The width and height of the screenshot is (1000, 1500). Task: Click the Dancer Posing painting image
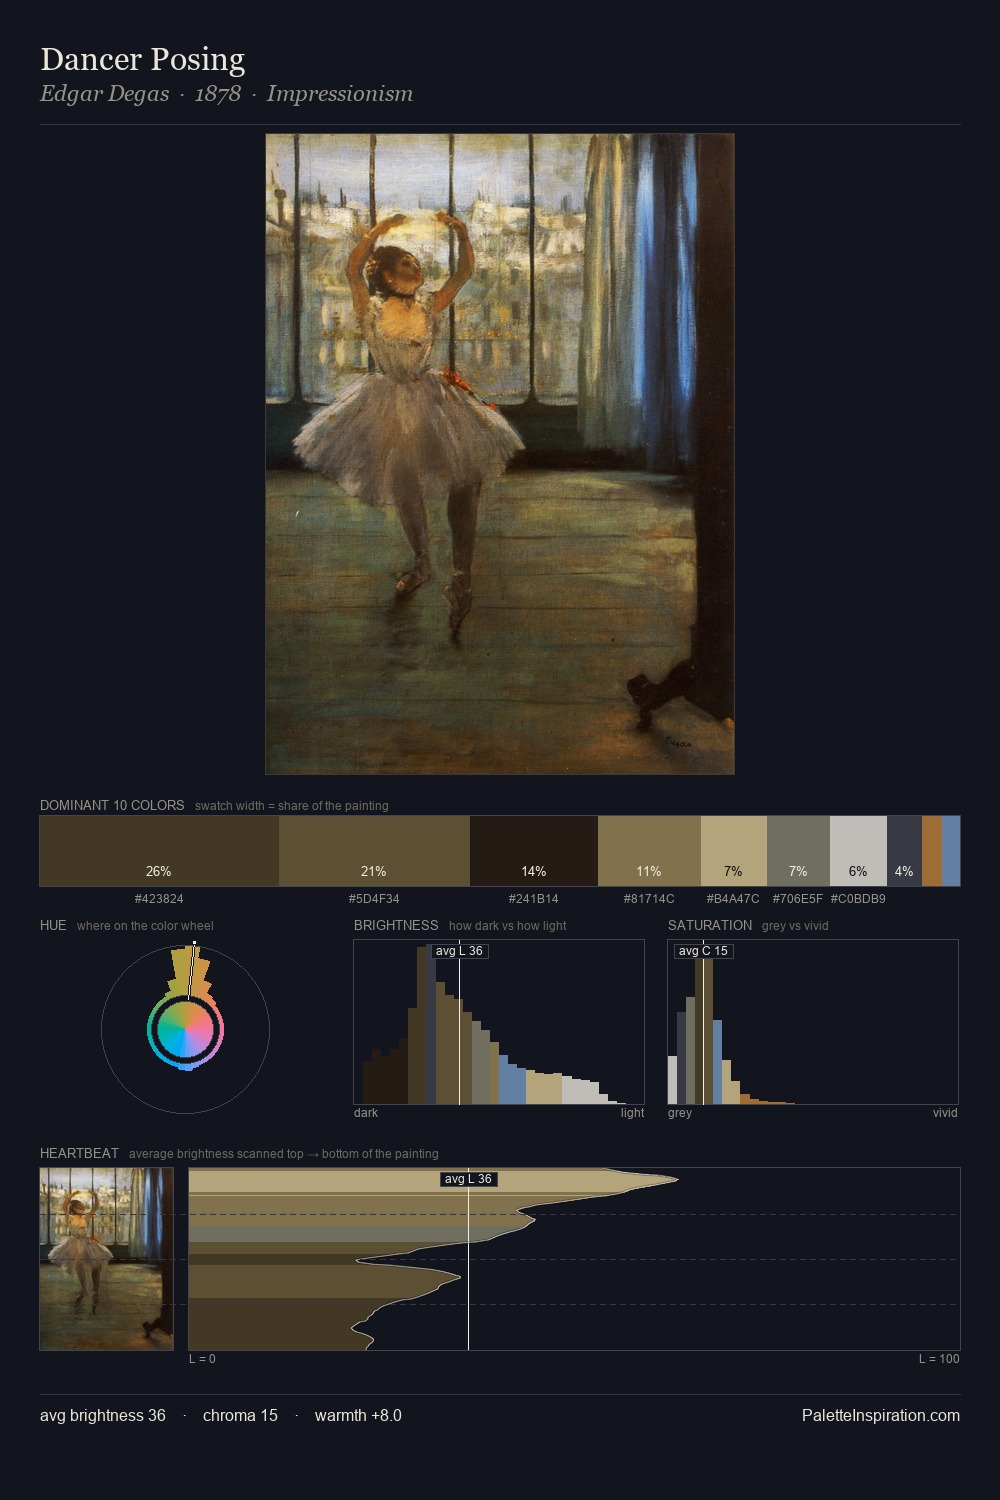click(x=500, y=454)
